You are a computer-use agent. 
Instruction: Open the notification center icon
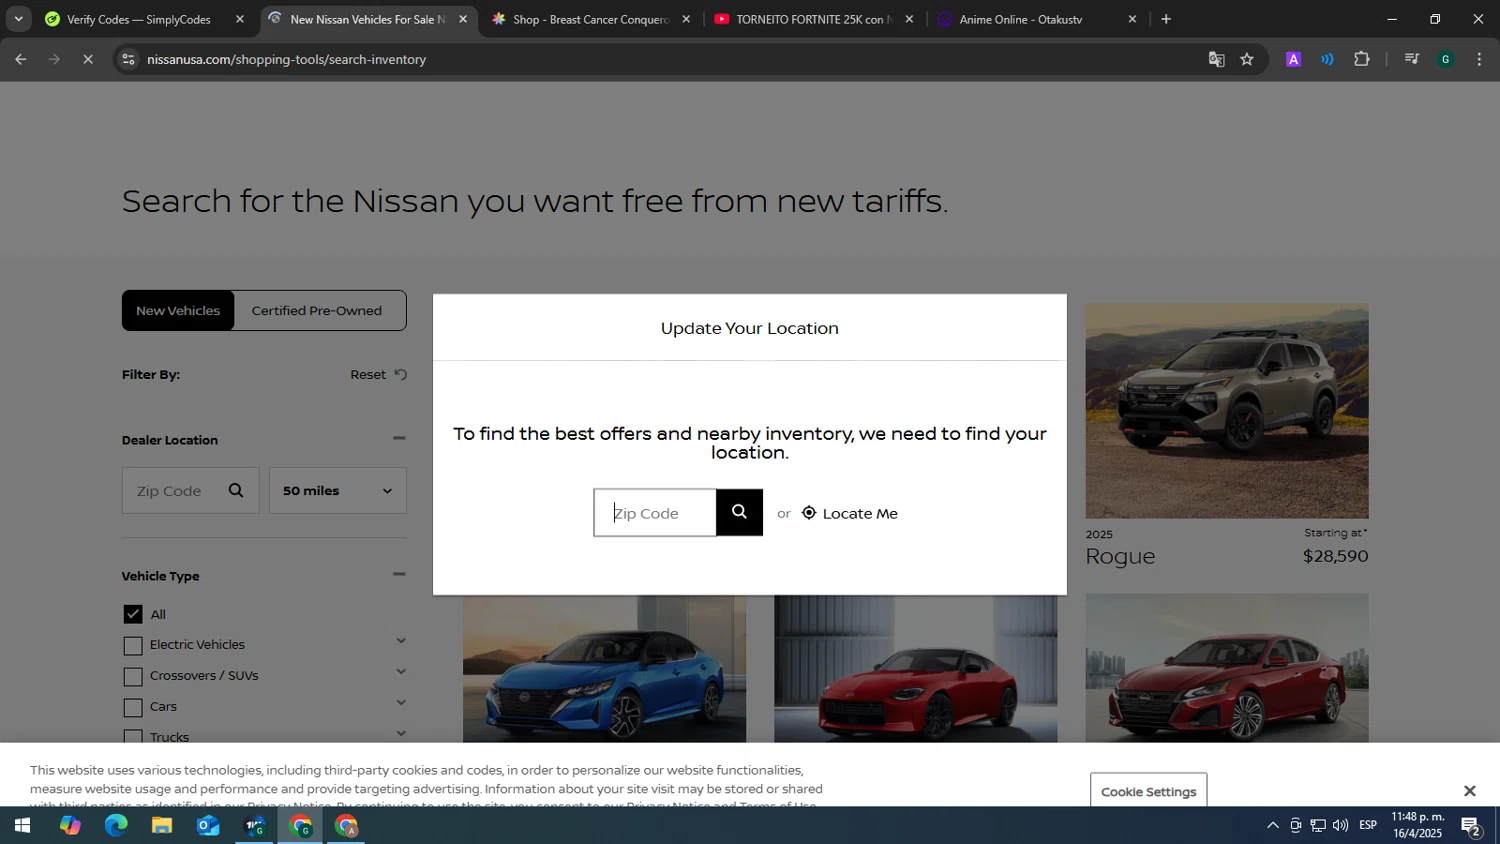1471,826
